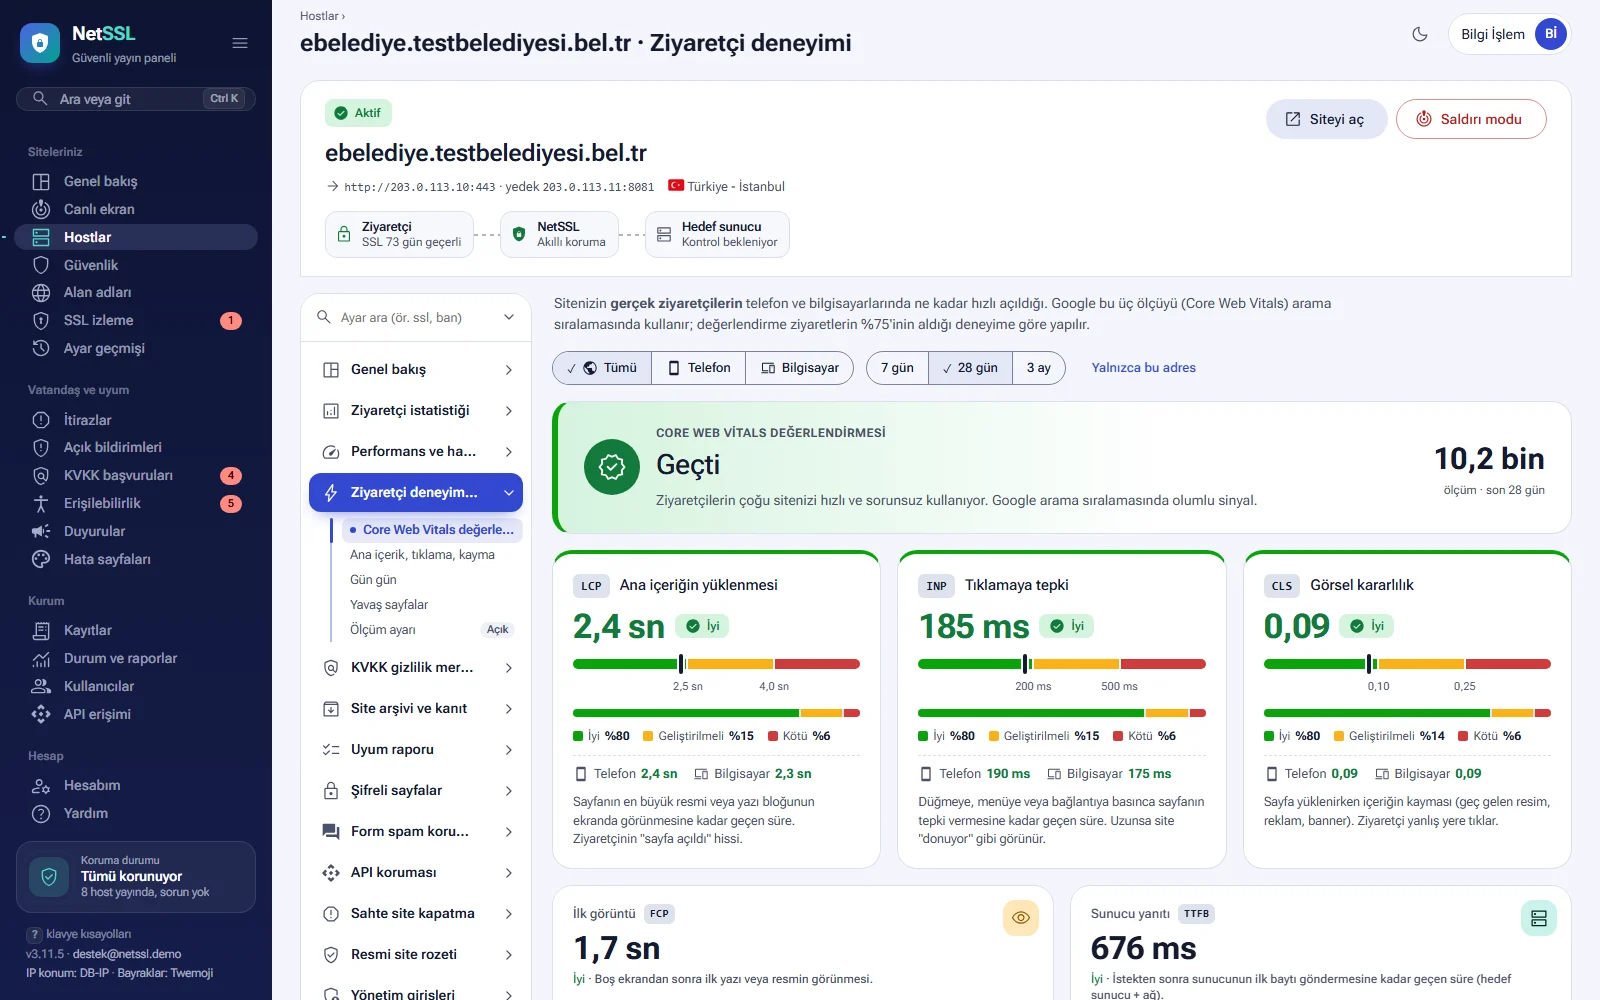Viewport: 1600px width, 1000px height.
Task: Open klavye kısayolları help
Action: click(79, 934)
